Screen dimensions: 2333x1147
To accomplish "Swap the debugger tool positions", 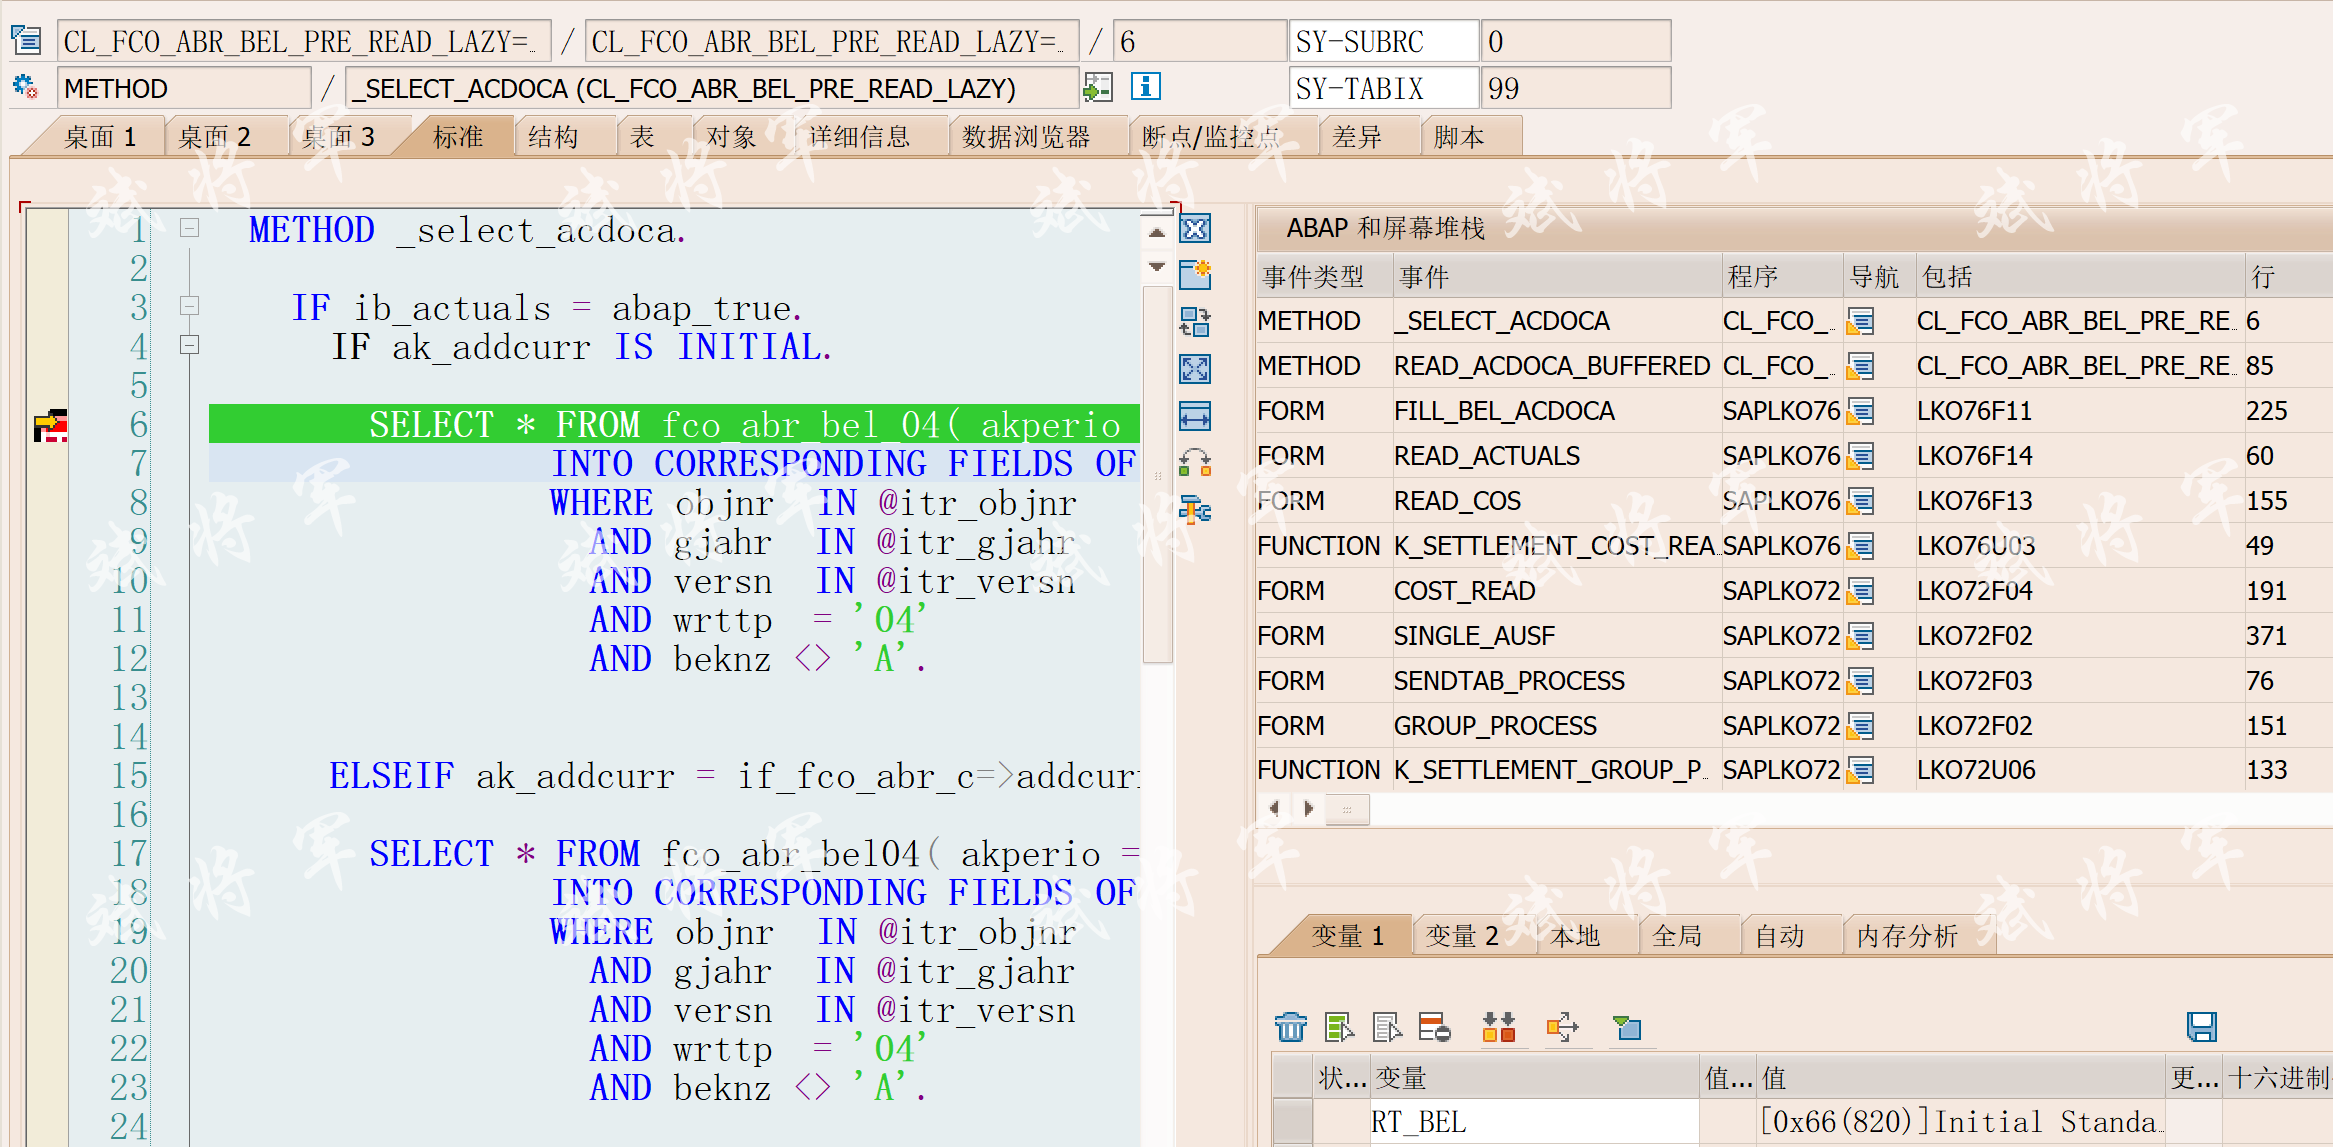I will point(1196,322).
